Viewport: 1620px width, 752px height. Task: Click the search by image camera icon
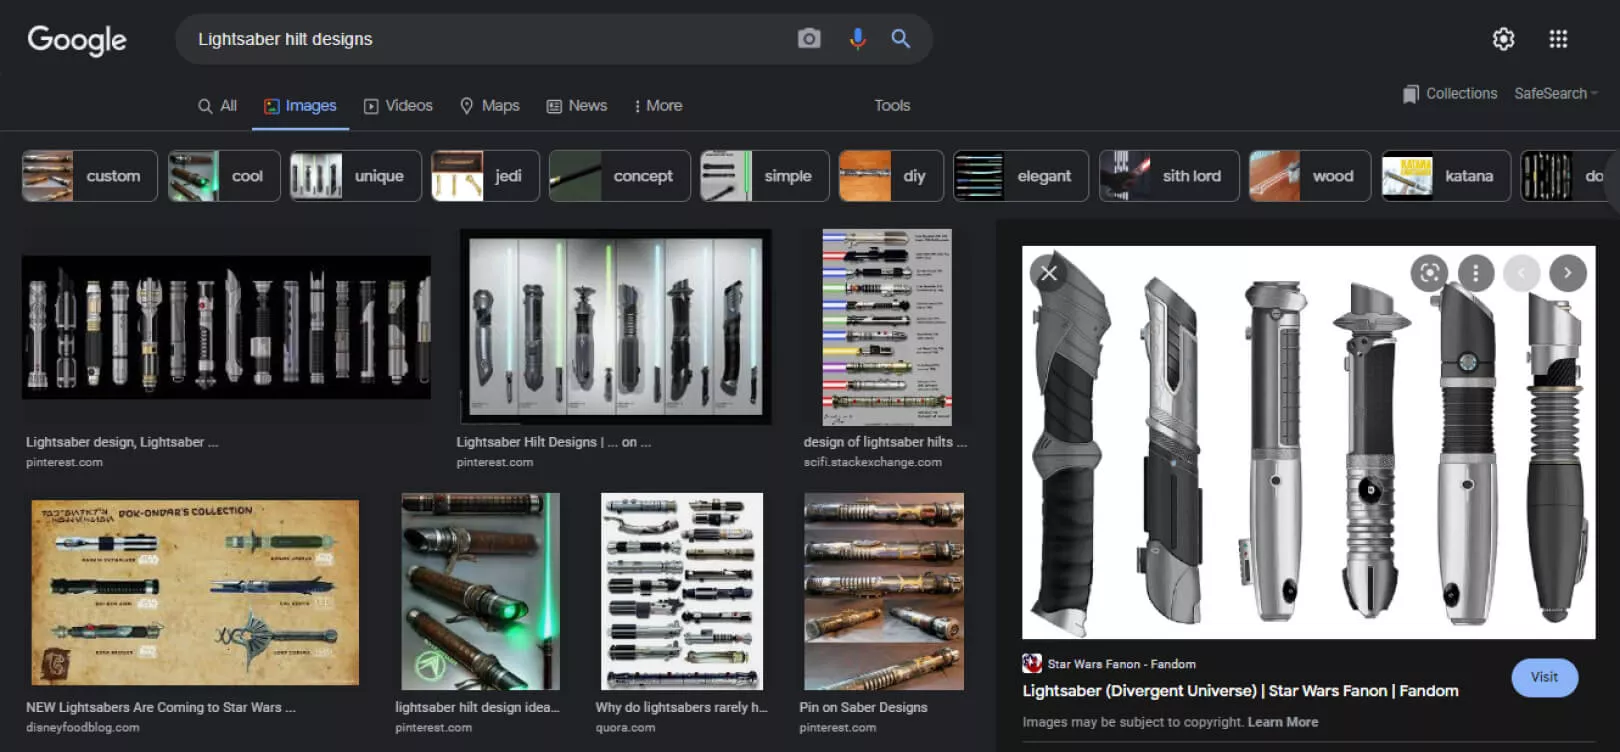click(809, 39)
